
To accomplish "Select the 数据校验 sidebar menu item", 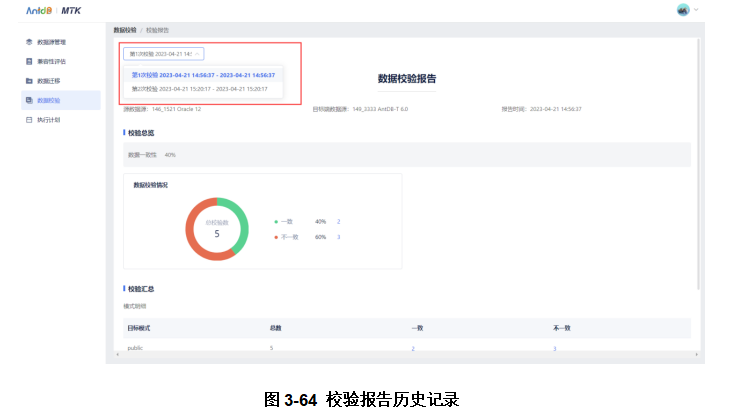I will point(61,100).
